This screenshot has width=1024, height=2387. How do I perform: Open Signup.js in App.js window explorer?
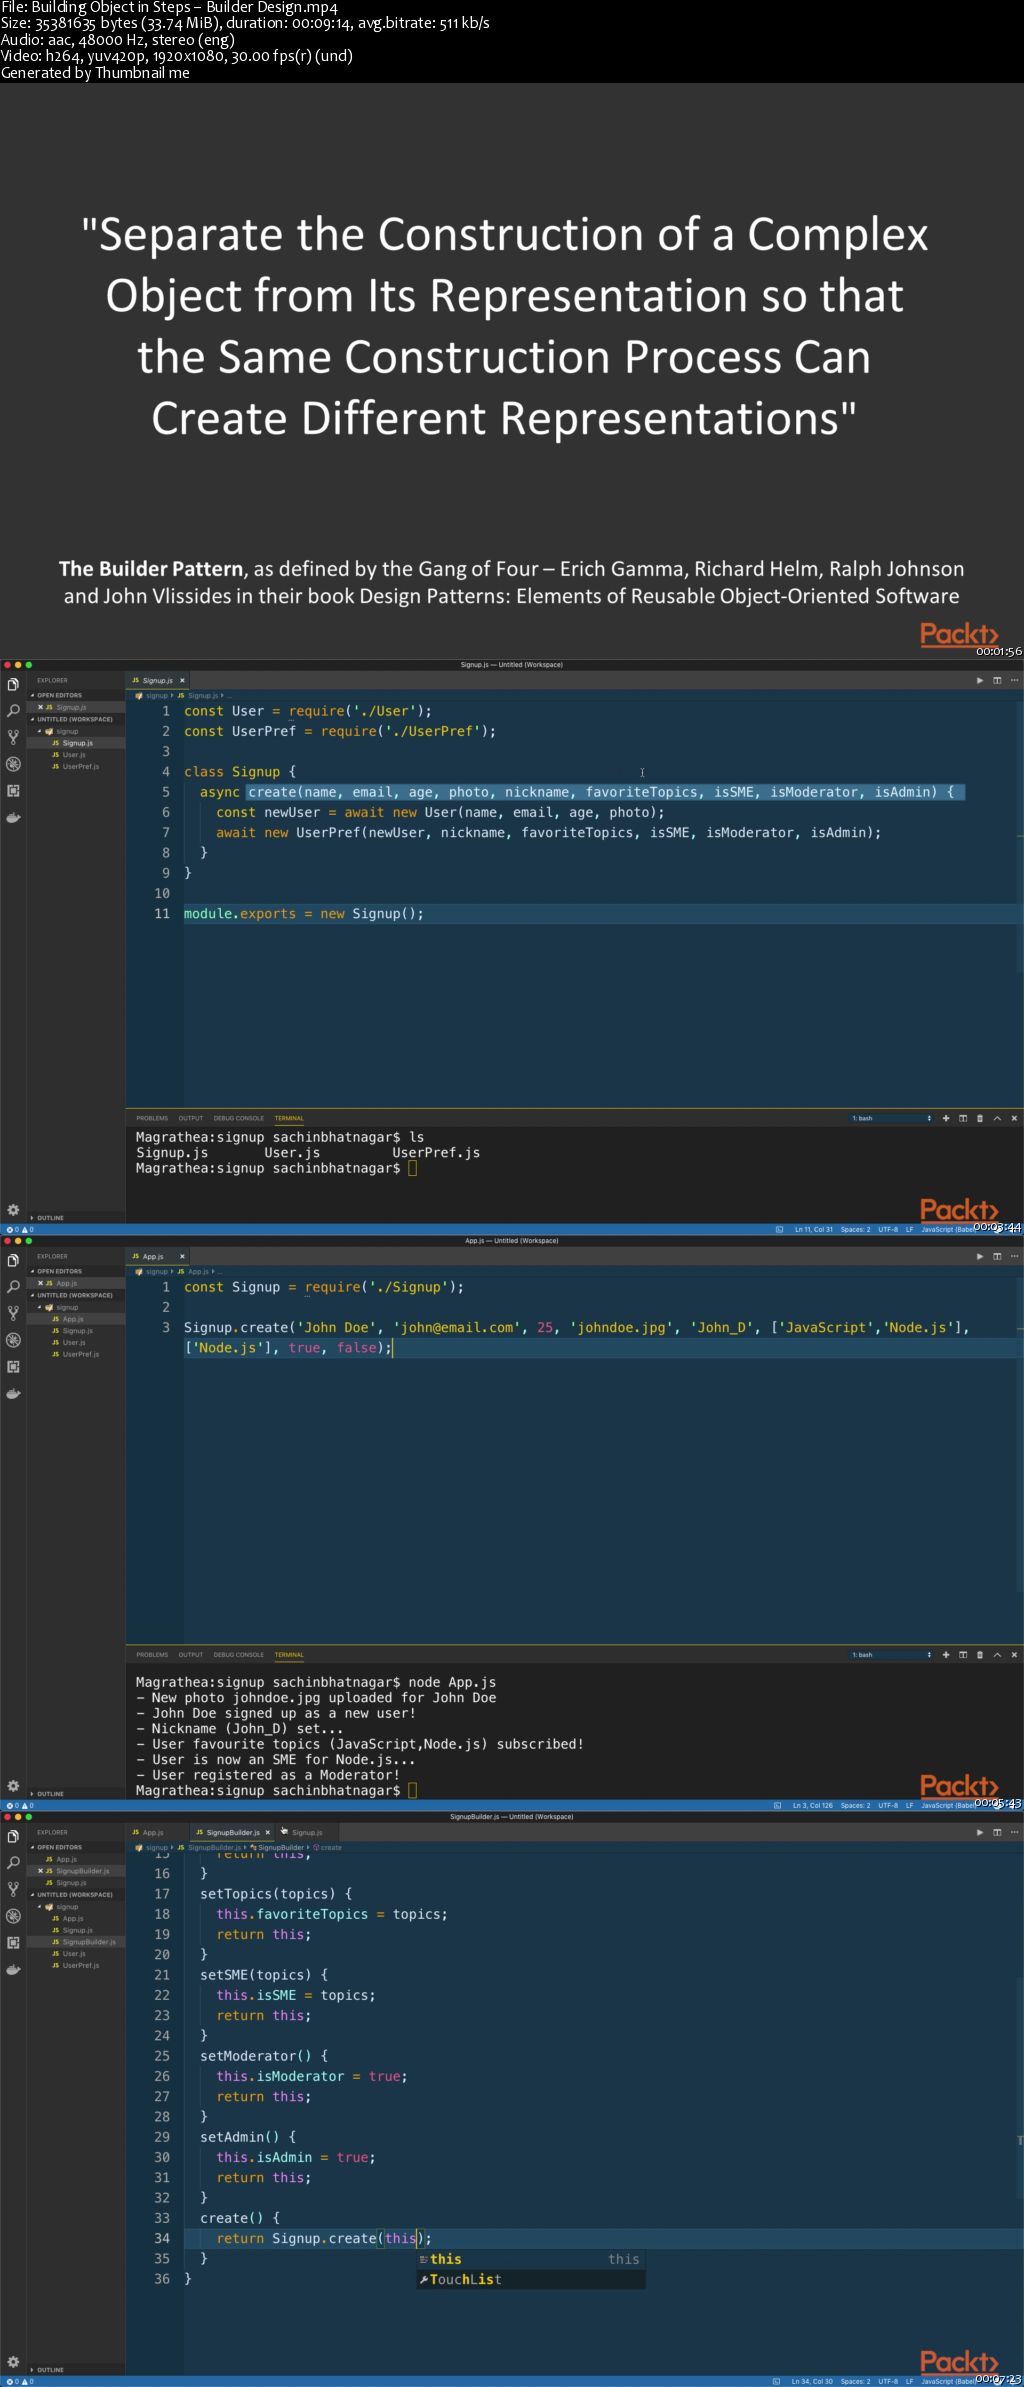click(x=77, y=1331)
